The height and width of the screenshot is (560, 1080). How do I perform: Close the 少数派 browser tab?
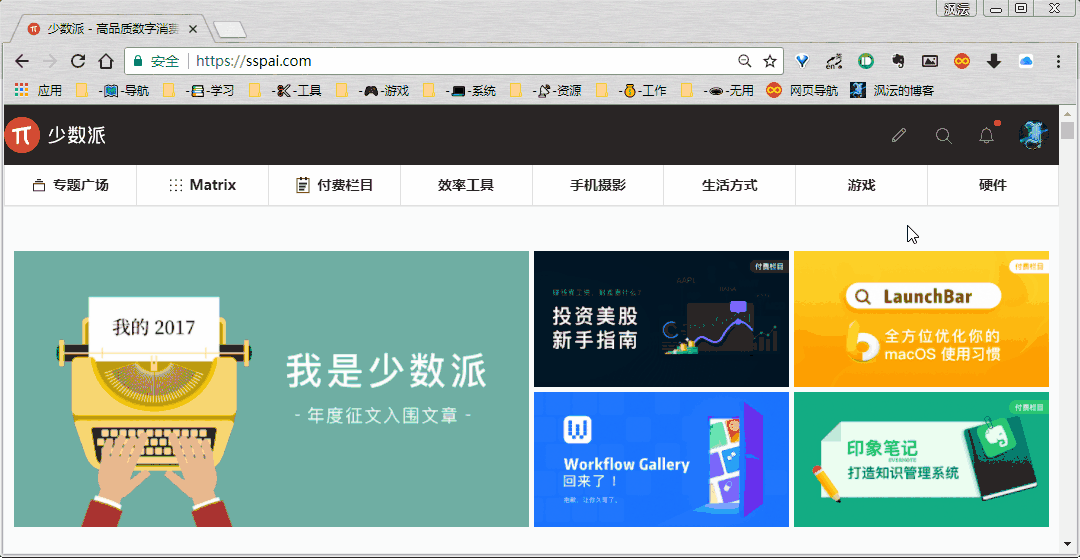point(193,29)
